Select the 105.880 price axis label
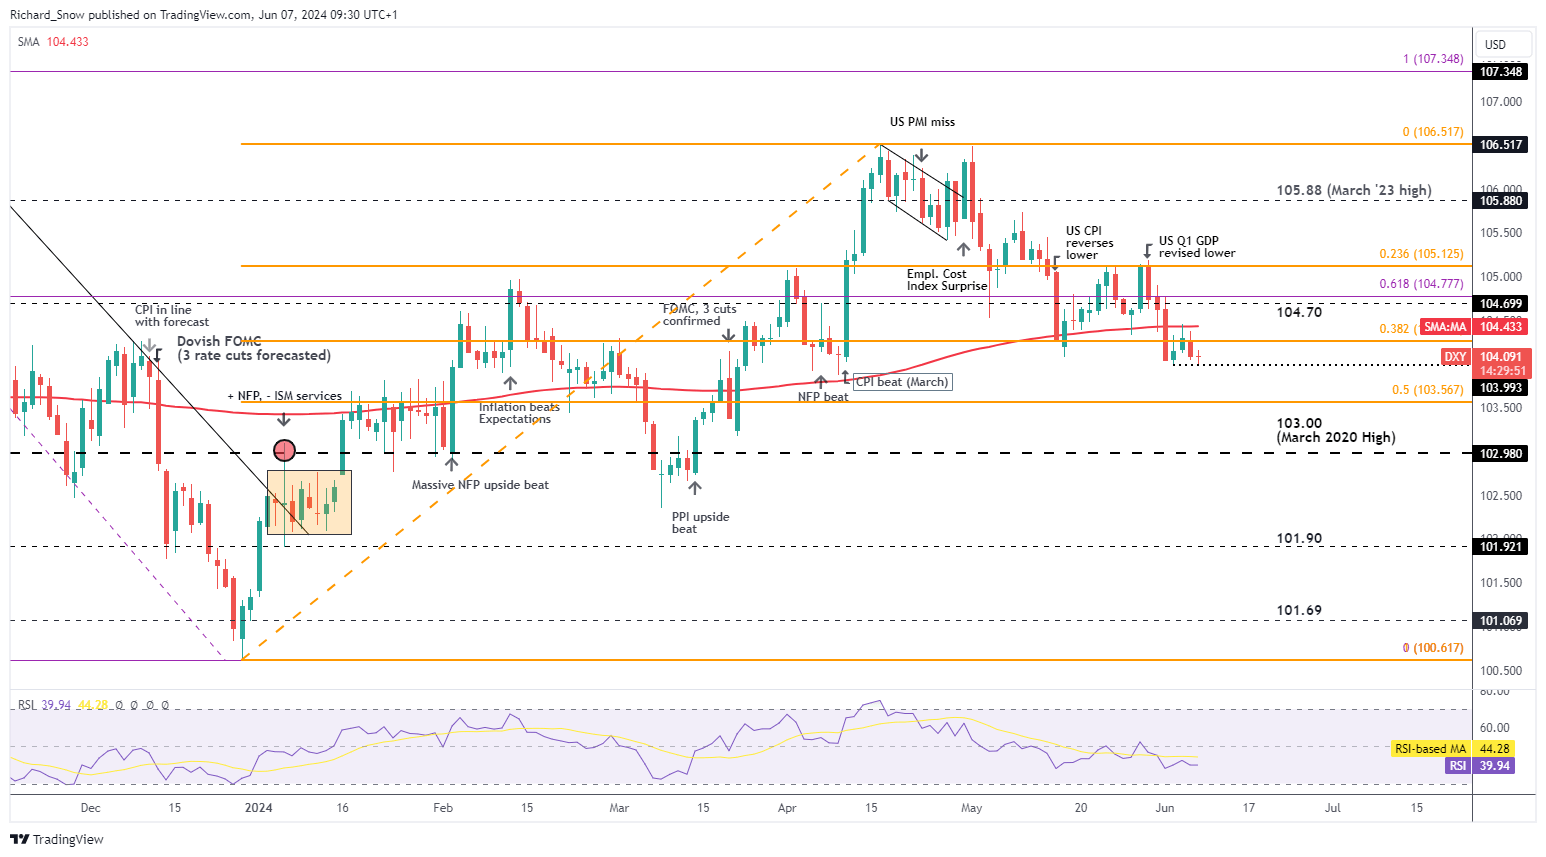 pos(1501,201)
